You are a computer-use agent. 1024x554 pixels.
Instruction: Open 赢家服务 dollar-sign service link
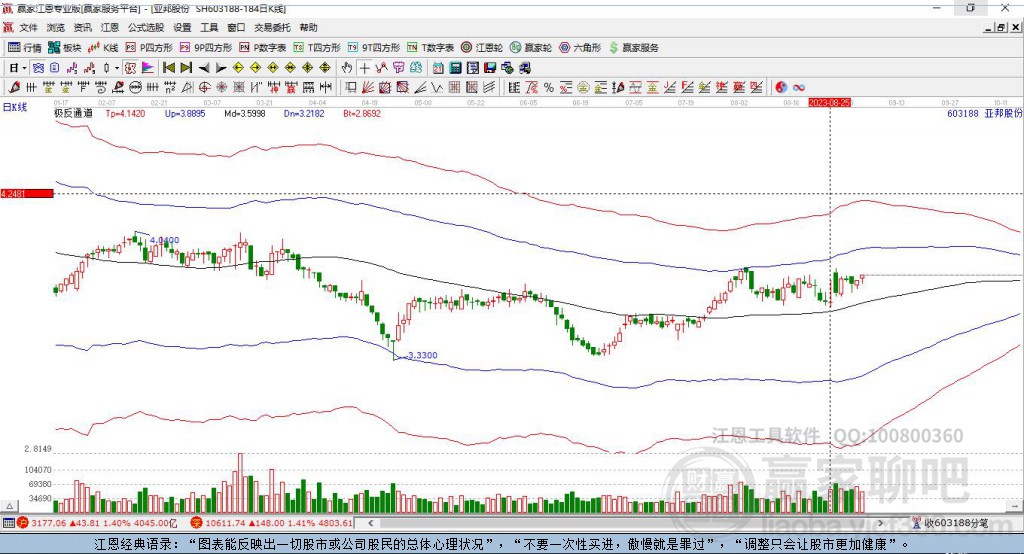(633, 48)
